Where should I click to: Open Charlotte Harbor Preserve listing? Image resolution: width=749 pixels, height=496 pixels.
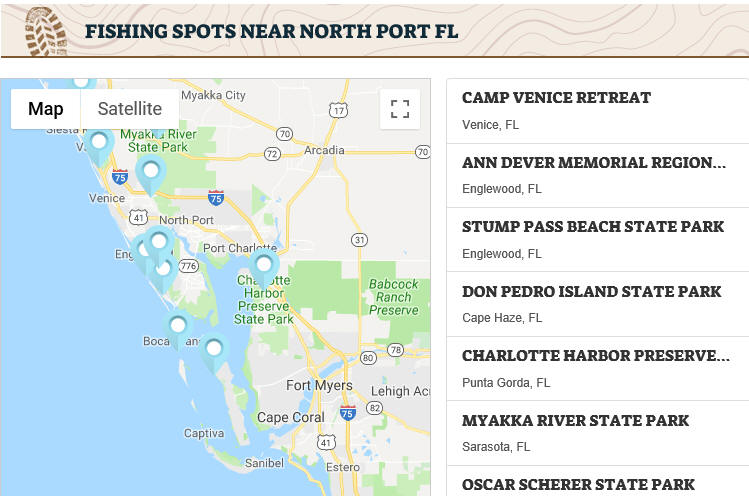598,369
